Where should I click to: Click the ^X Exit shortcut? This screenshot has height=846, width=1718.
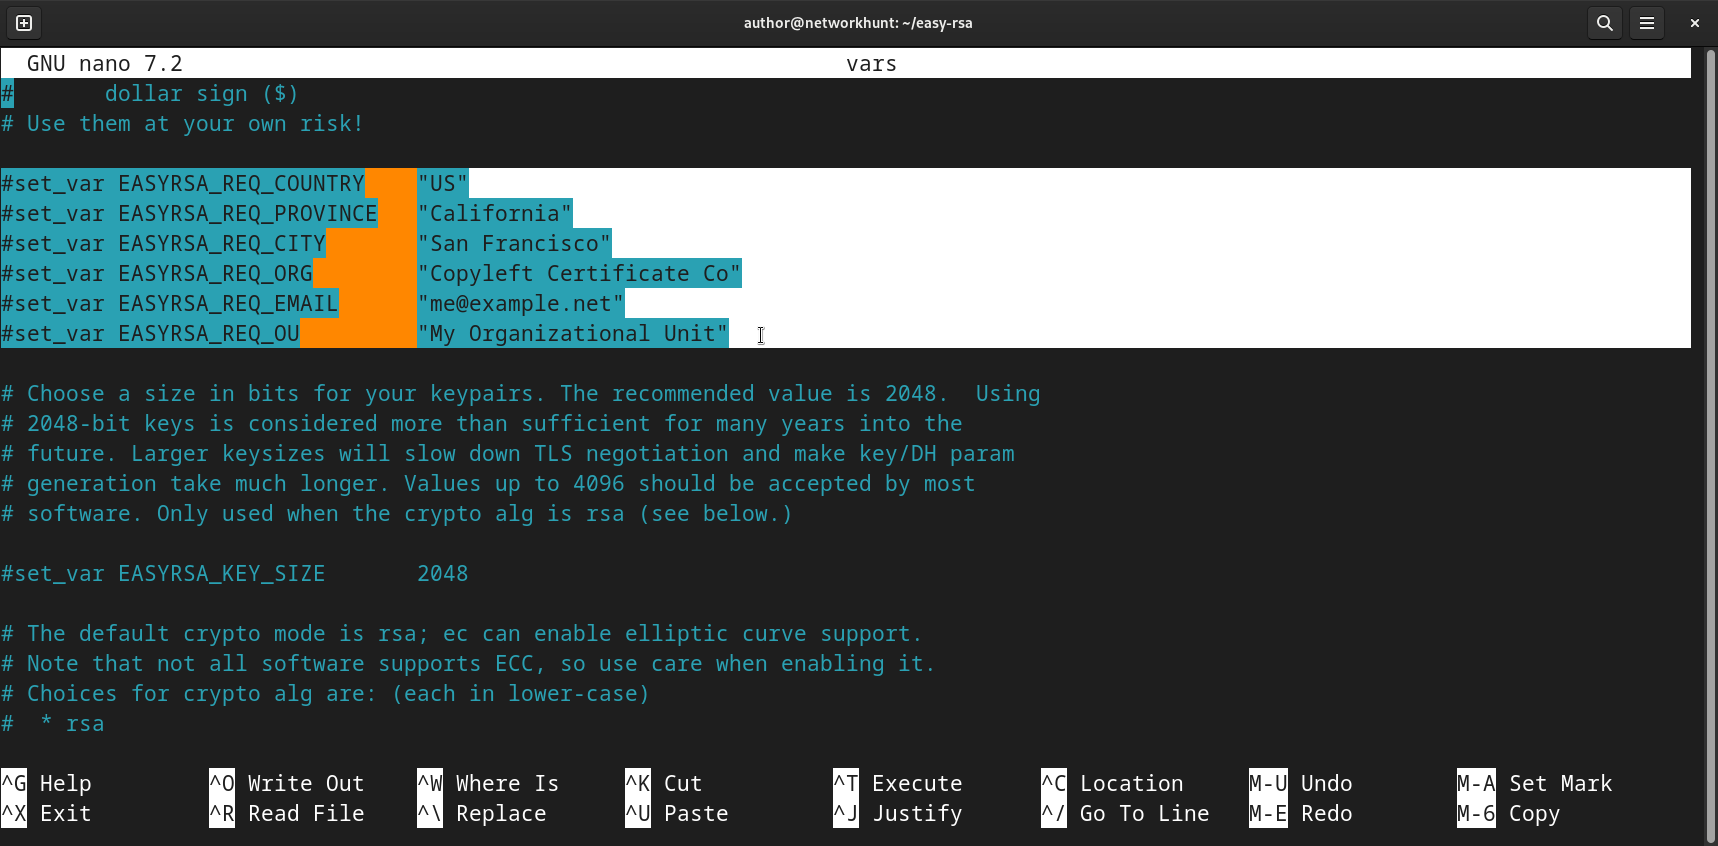tap(47, 813)
